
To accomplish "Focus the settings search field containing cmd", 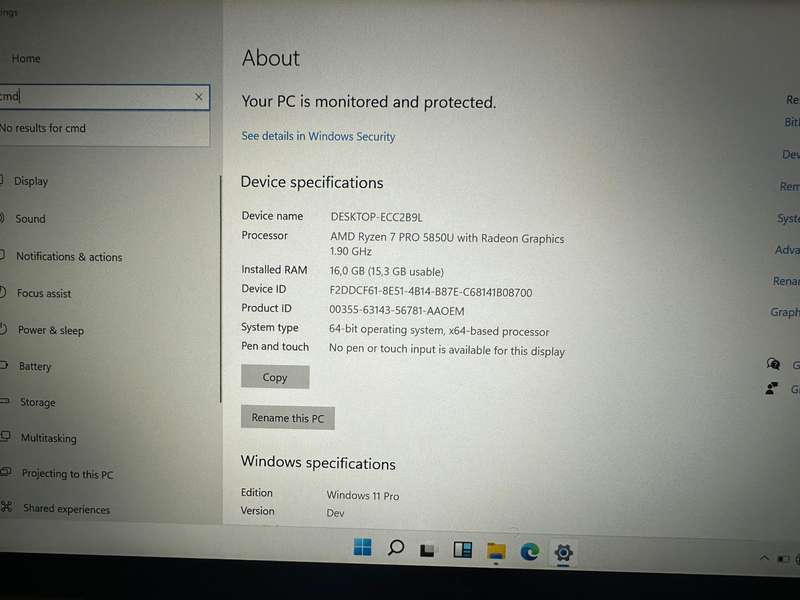I will pos(105,97).
